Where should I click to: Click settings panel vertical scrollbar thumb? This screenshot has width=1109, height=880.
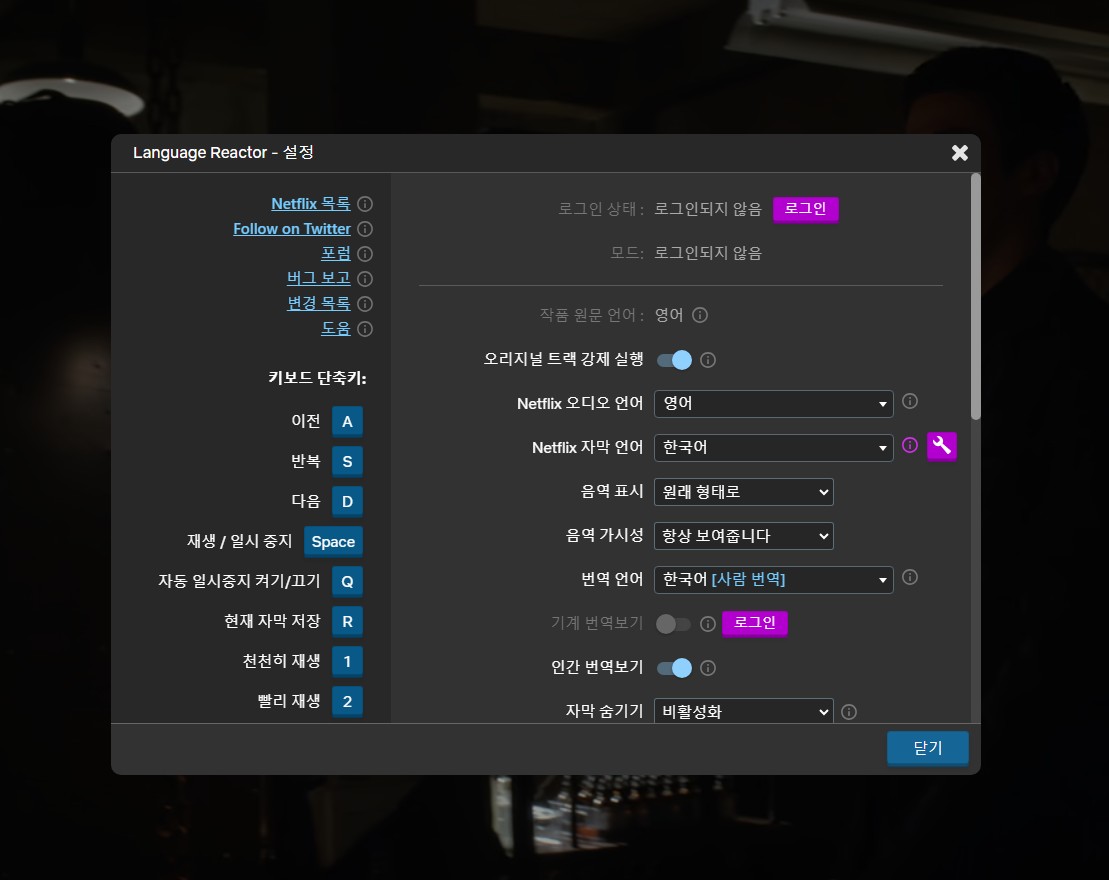[x=975, y=297]
